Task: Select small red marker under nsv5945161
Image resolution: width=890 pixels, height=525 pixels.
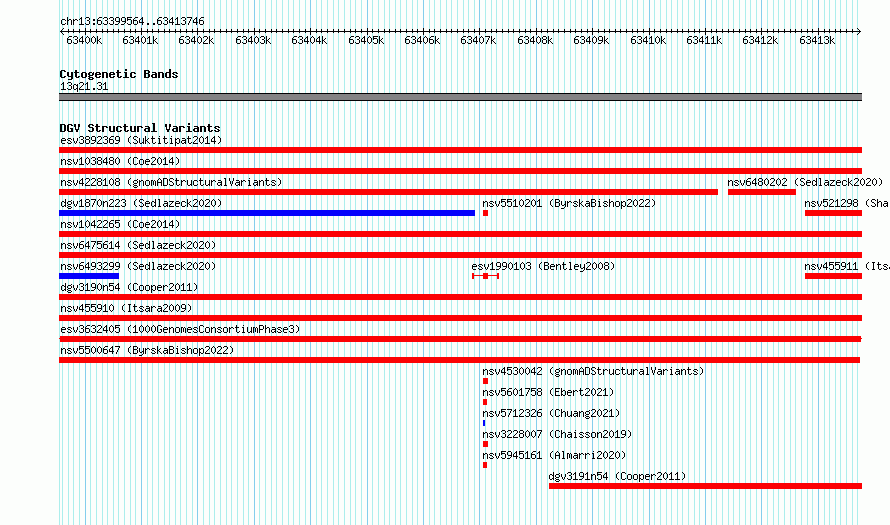Action: pos(485,465)
